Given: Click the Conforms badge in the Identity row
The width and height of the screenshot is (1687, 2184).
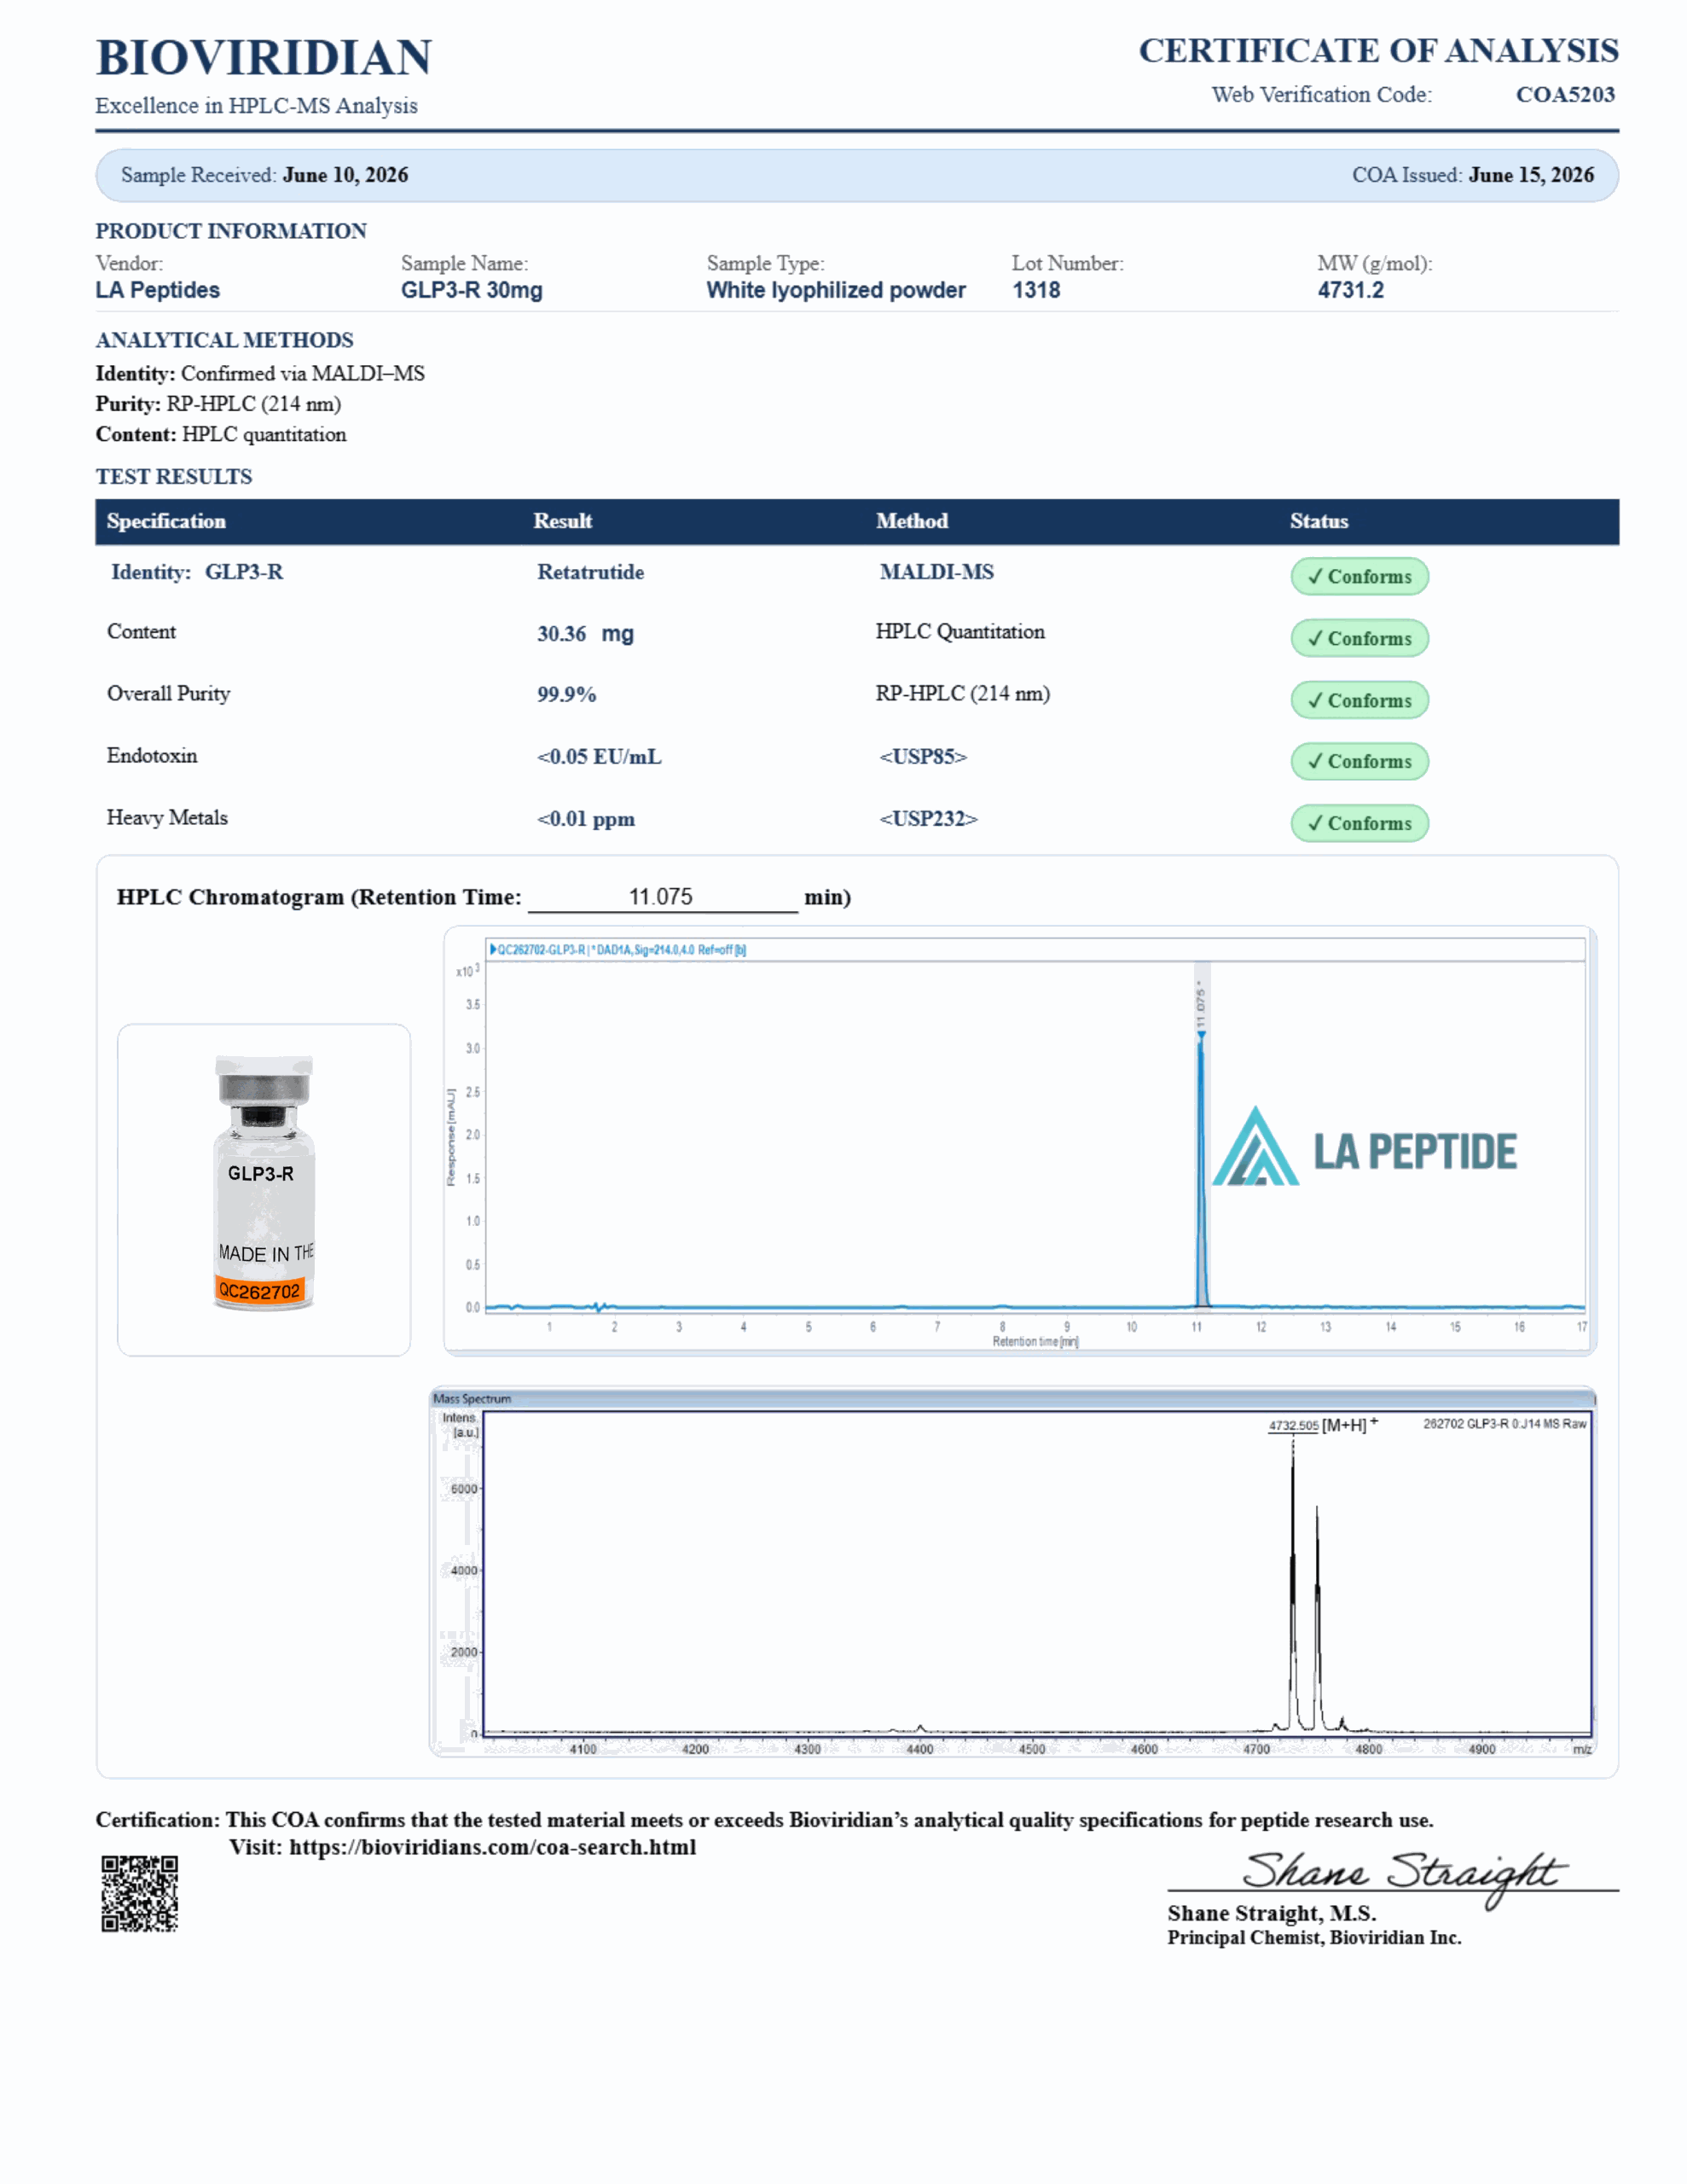Looking at the screenshot, I should [x=1359, y=576].
